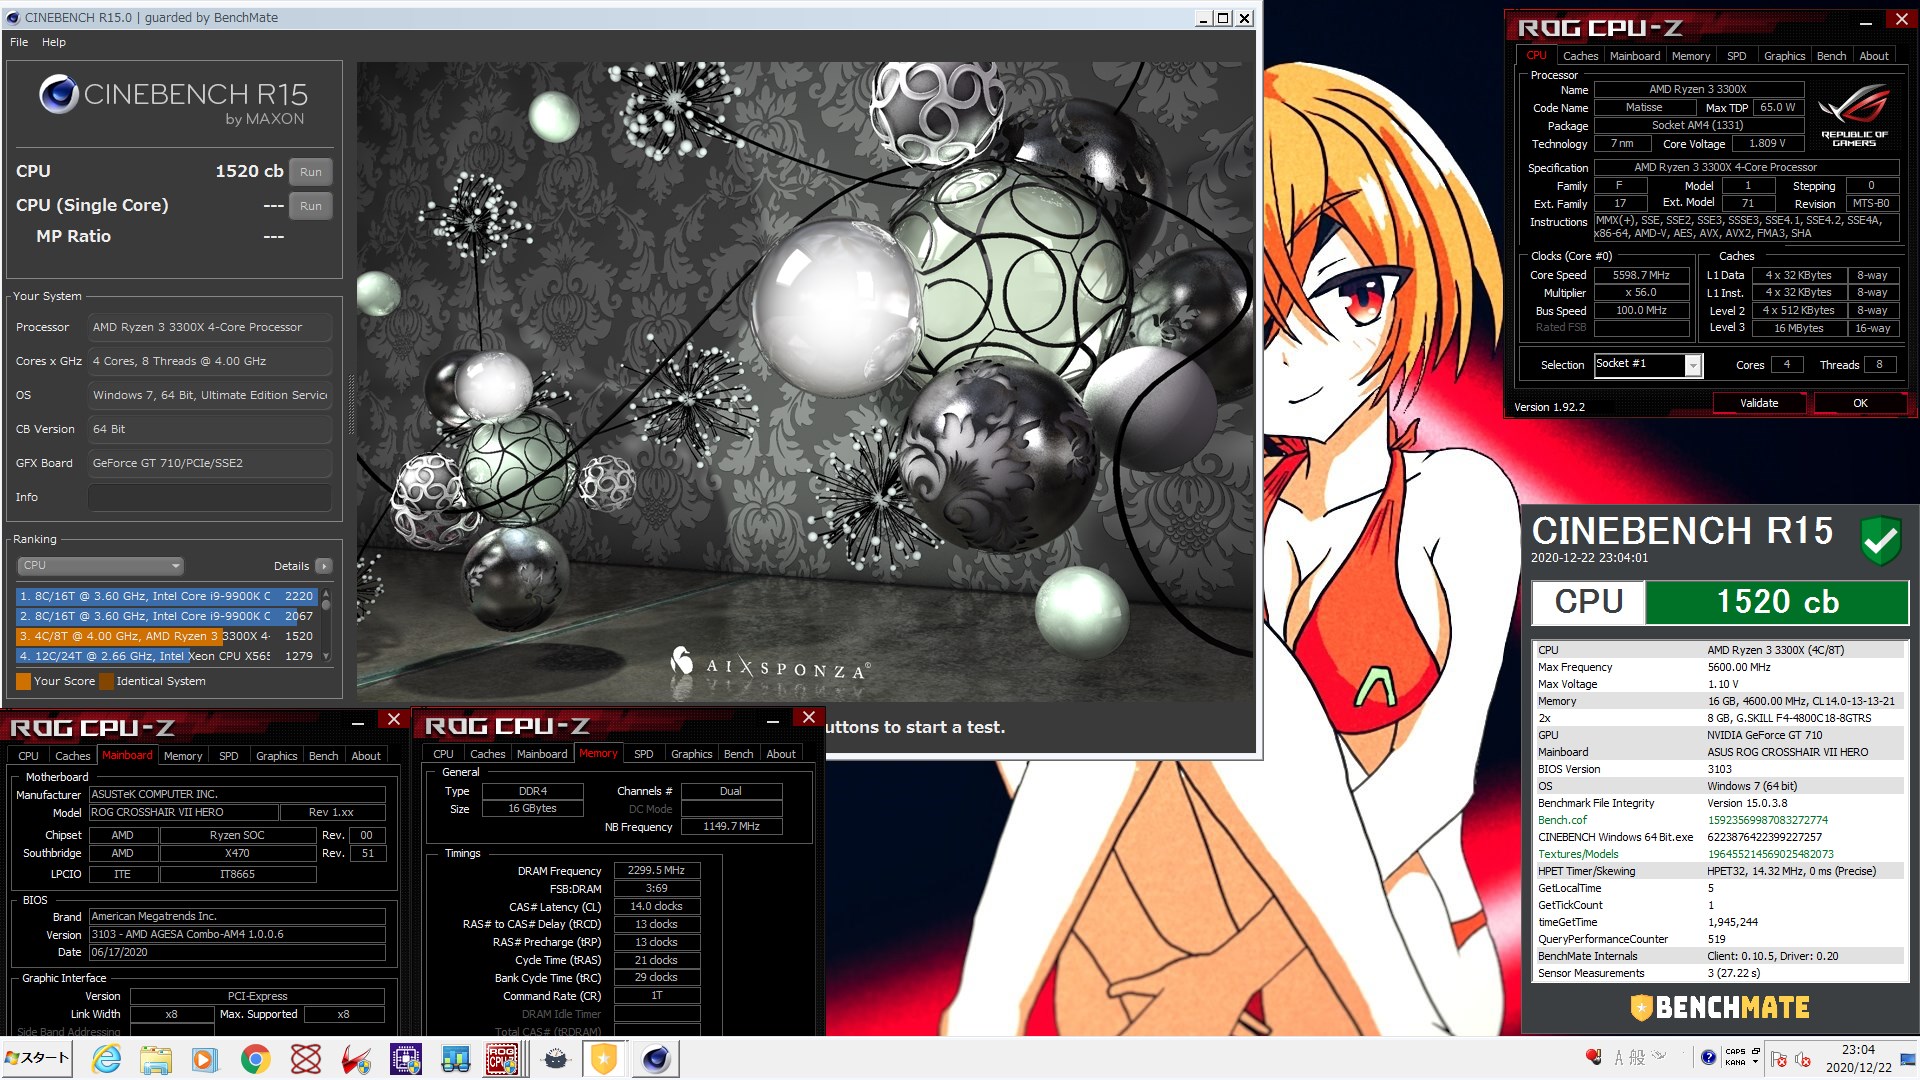Image resolution: width=1920 pixels, height=1080 pixels.
Task: Select the AMD Ryzen 3 3300X ranking row
Action: [166, 636]
